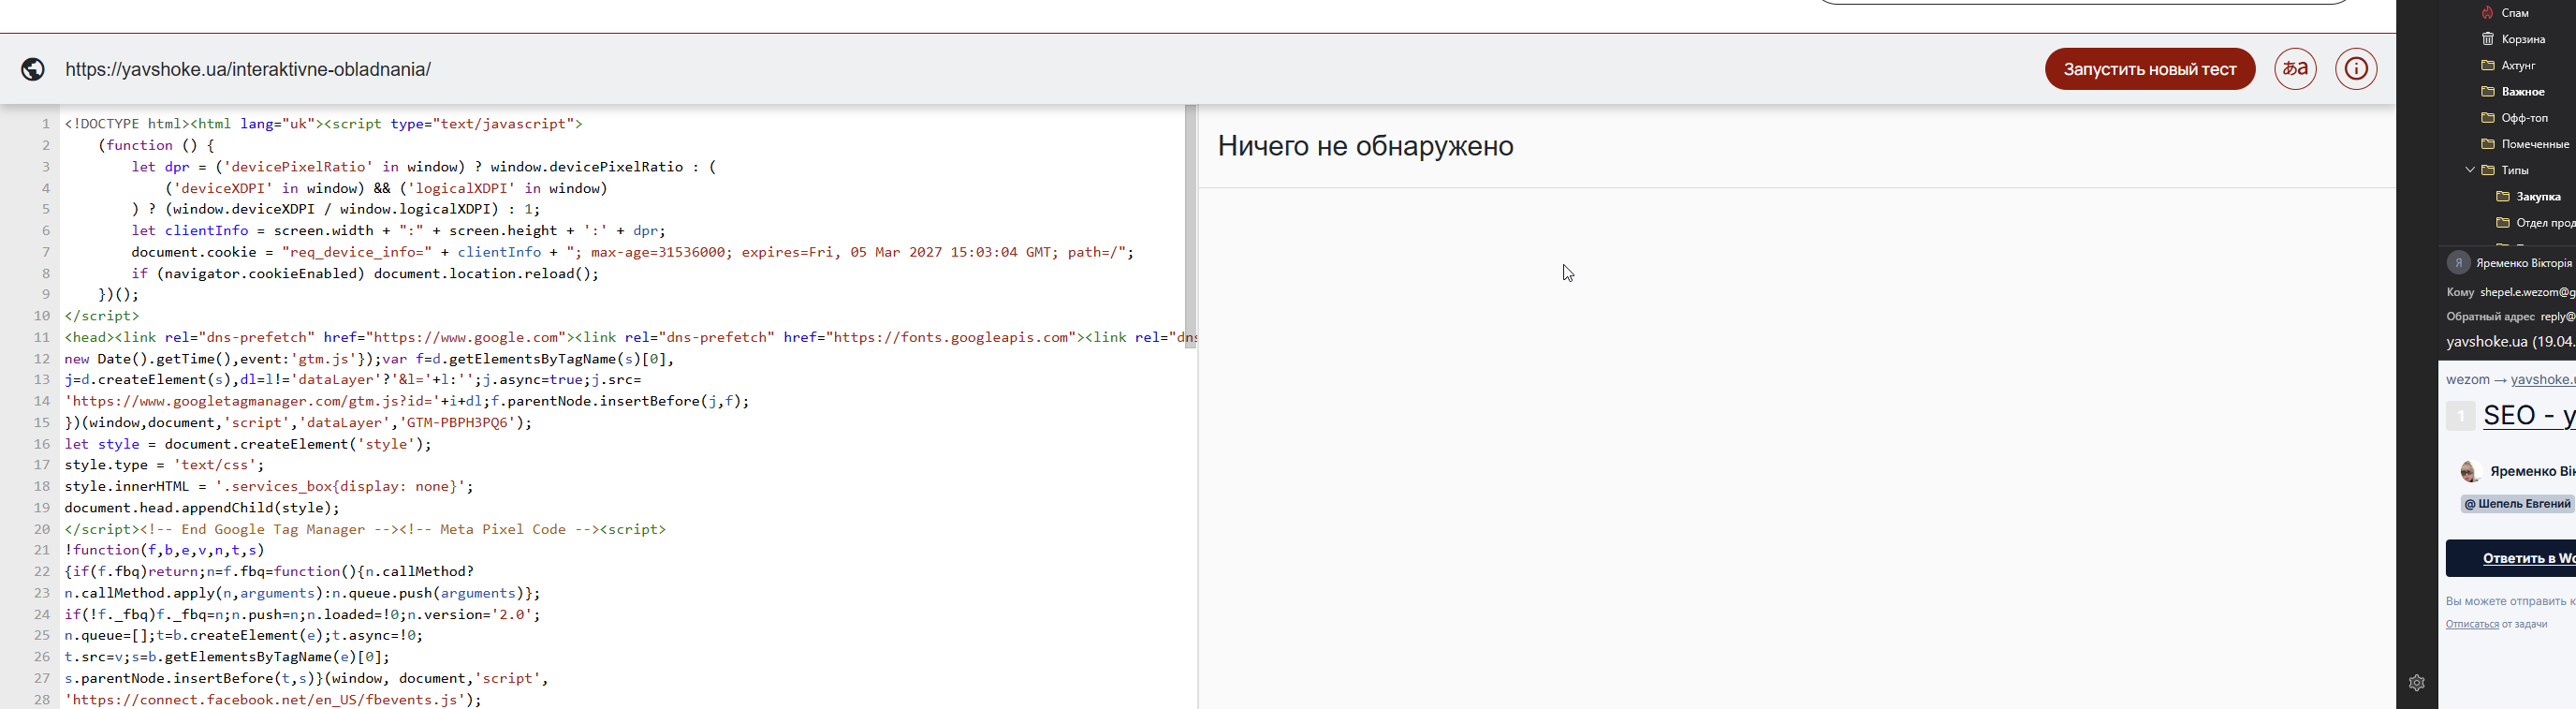Click the document.cookie code line
Viewport: 2576px width, 709px height.
[x=632, y=252]
